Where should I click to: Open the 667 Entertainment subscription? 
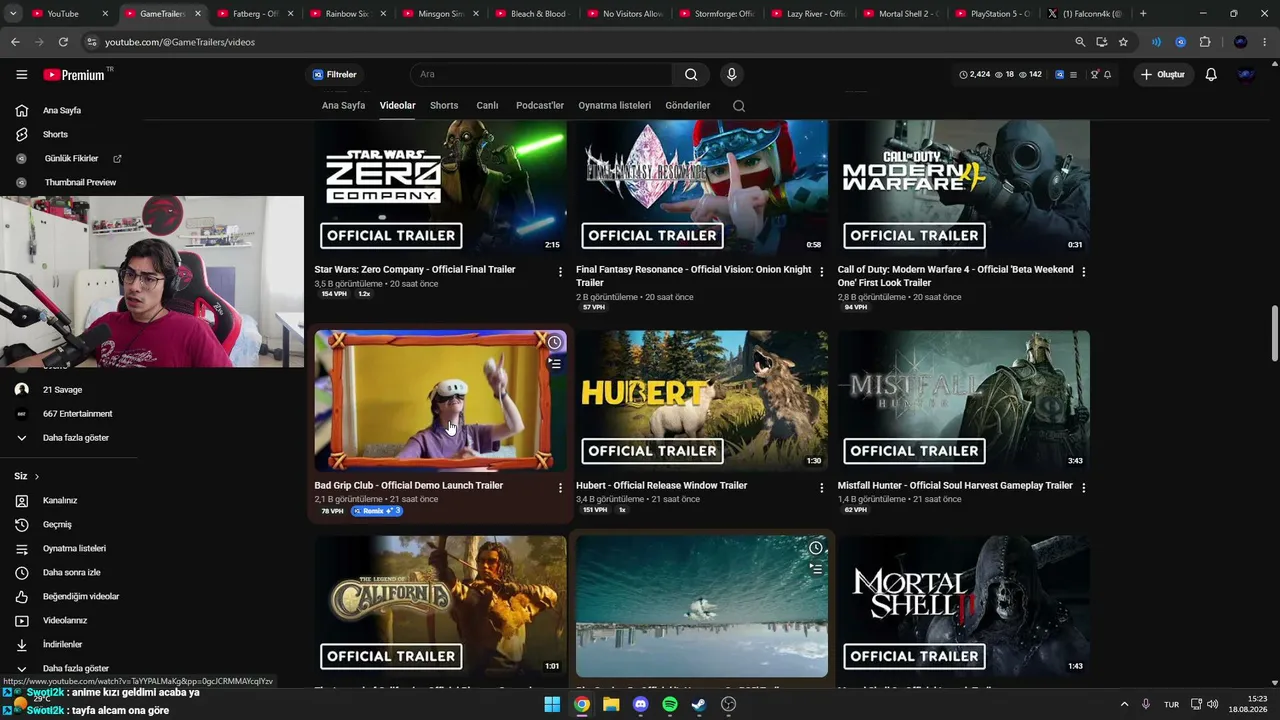[x=77, y=414]
